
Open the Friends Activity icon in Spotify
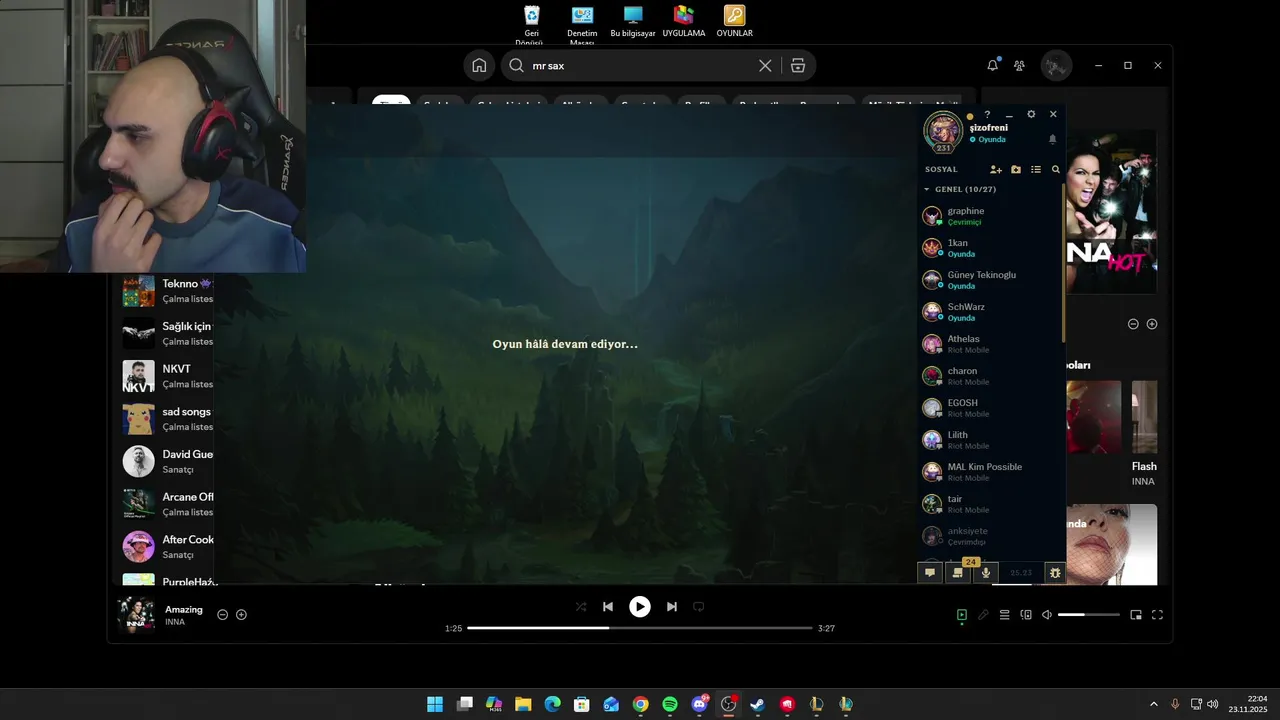(x=1019, y=65)
